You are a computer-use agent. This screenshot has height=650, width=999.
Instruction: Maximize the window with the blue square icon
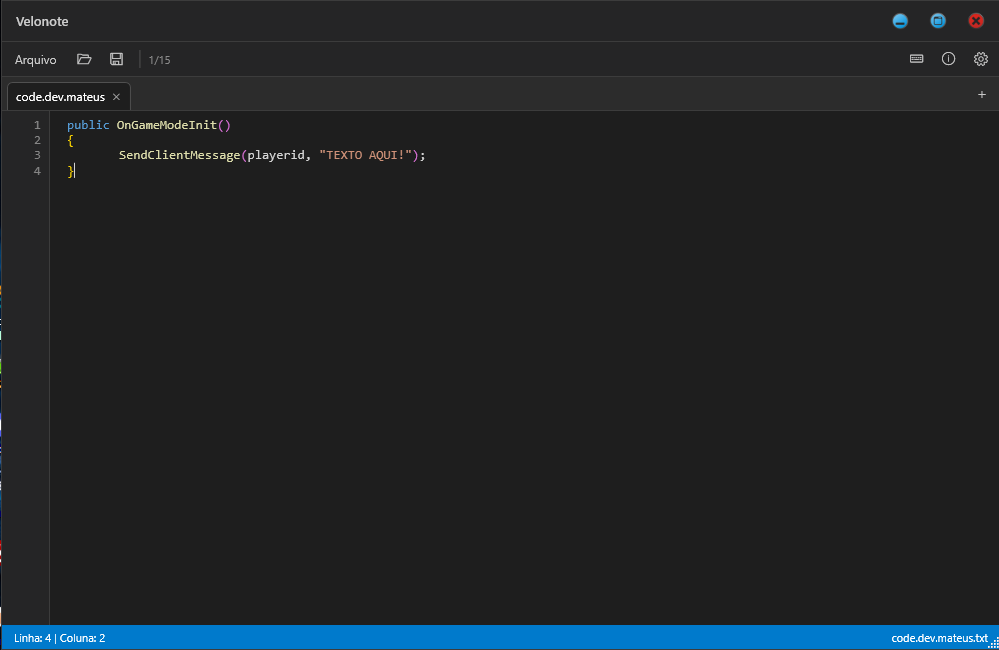coord(938,20)
